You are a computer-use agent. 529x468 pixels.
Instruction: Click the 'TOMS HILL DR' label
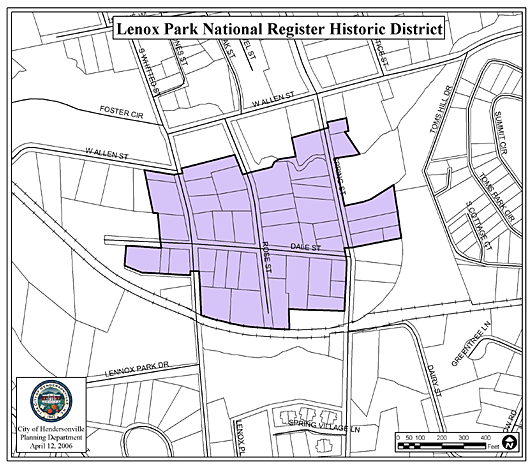[441, 109]
